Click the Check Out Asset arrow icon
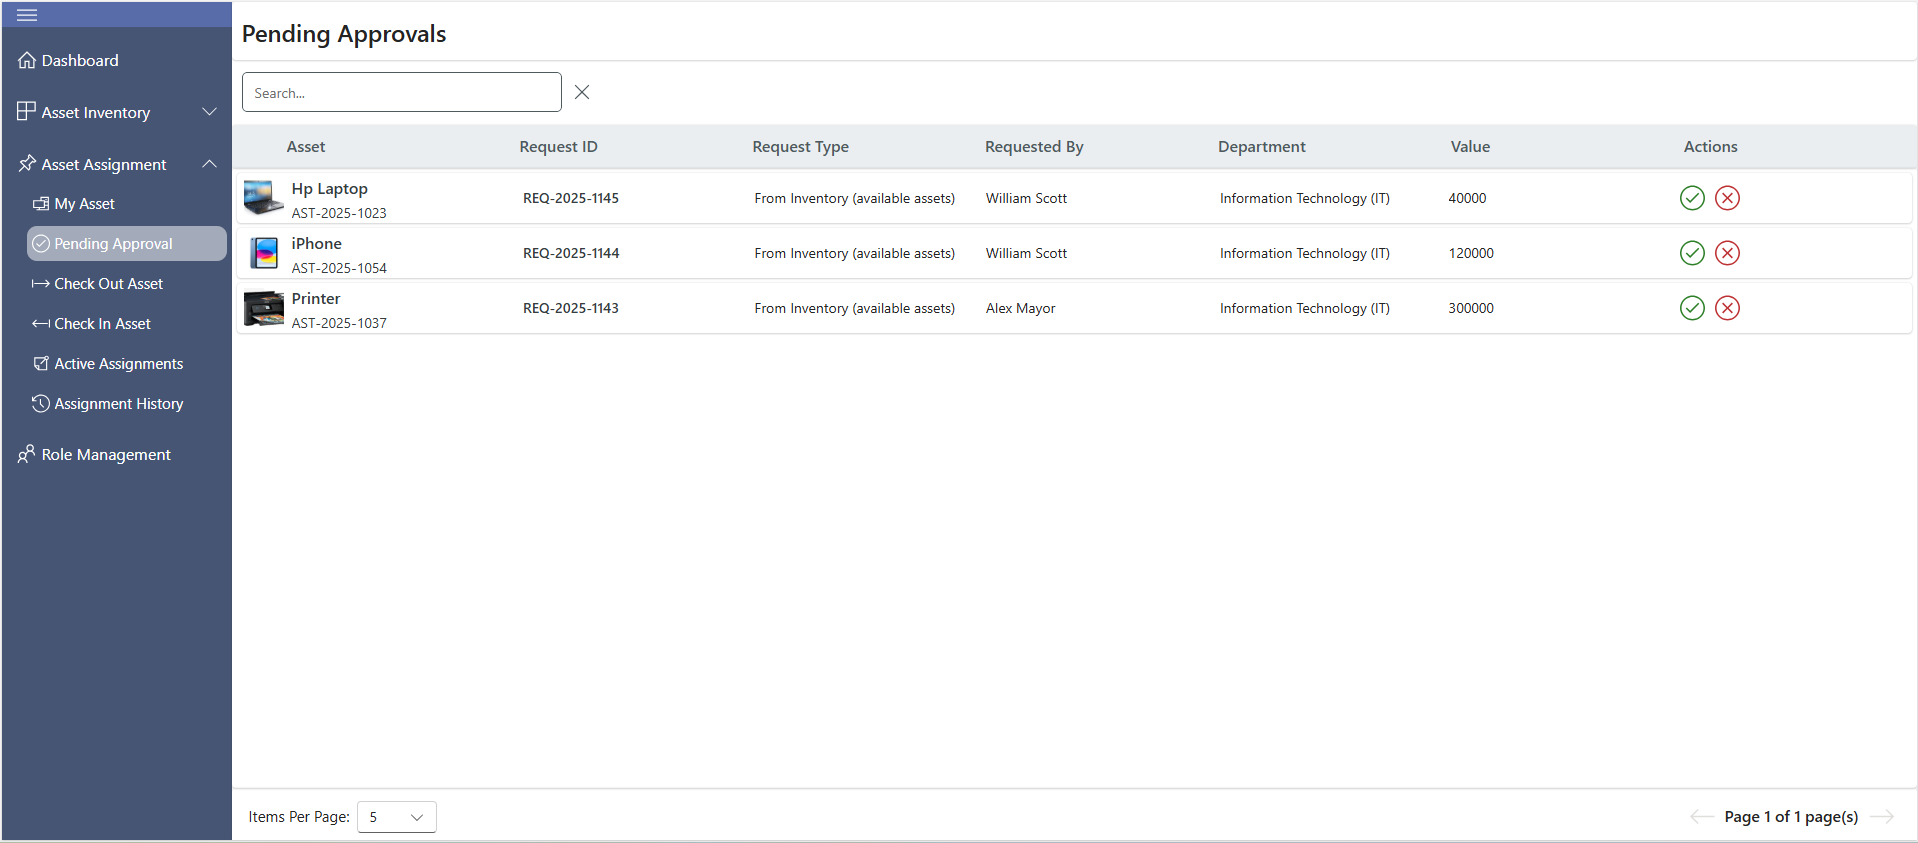 pos(41,284)
